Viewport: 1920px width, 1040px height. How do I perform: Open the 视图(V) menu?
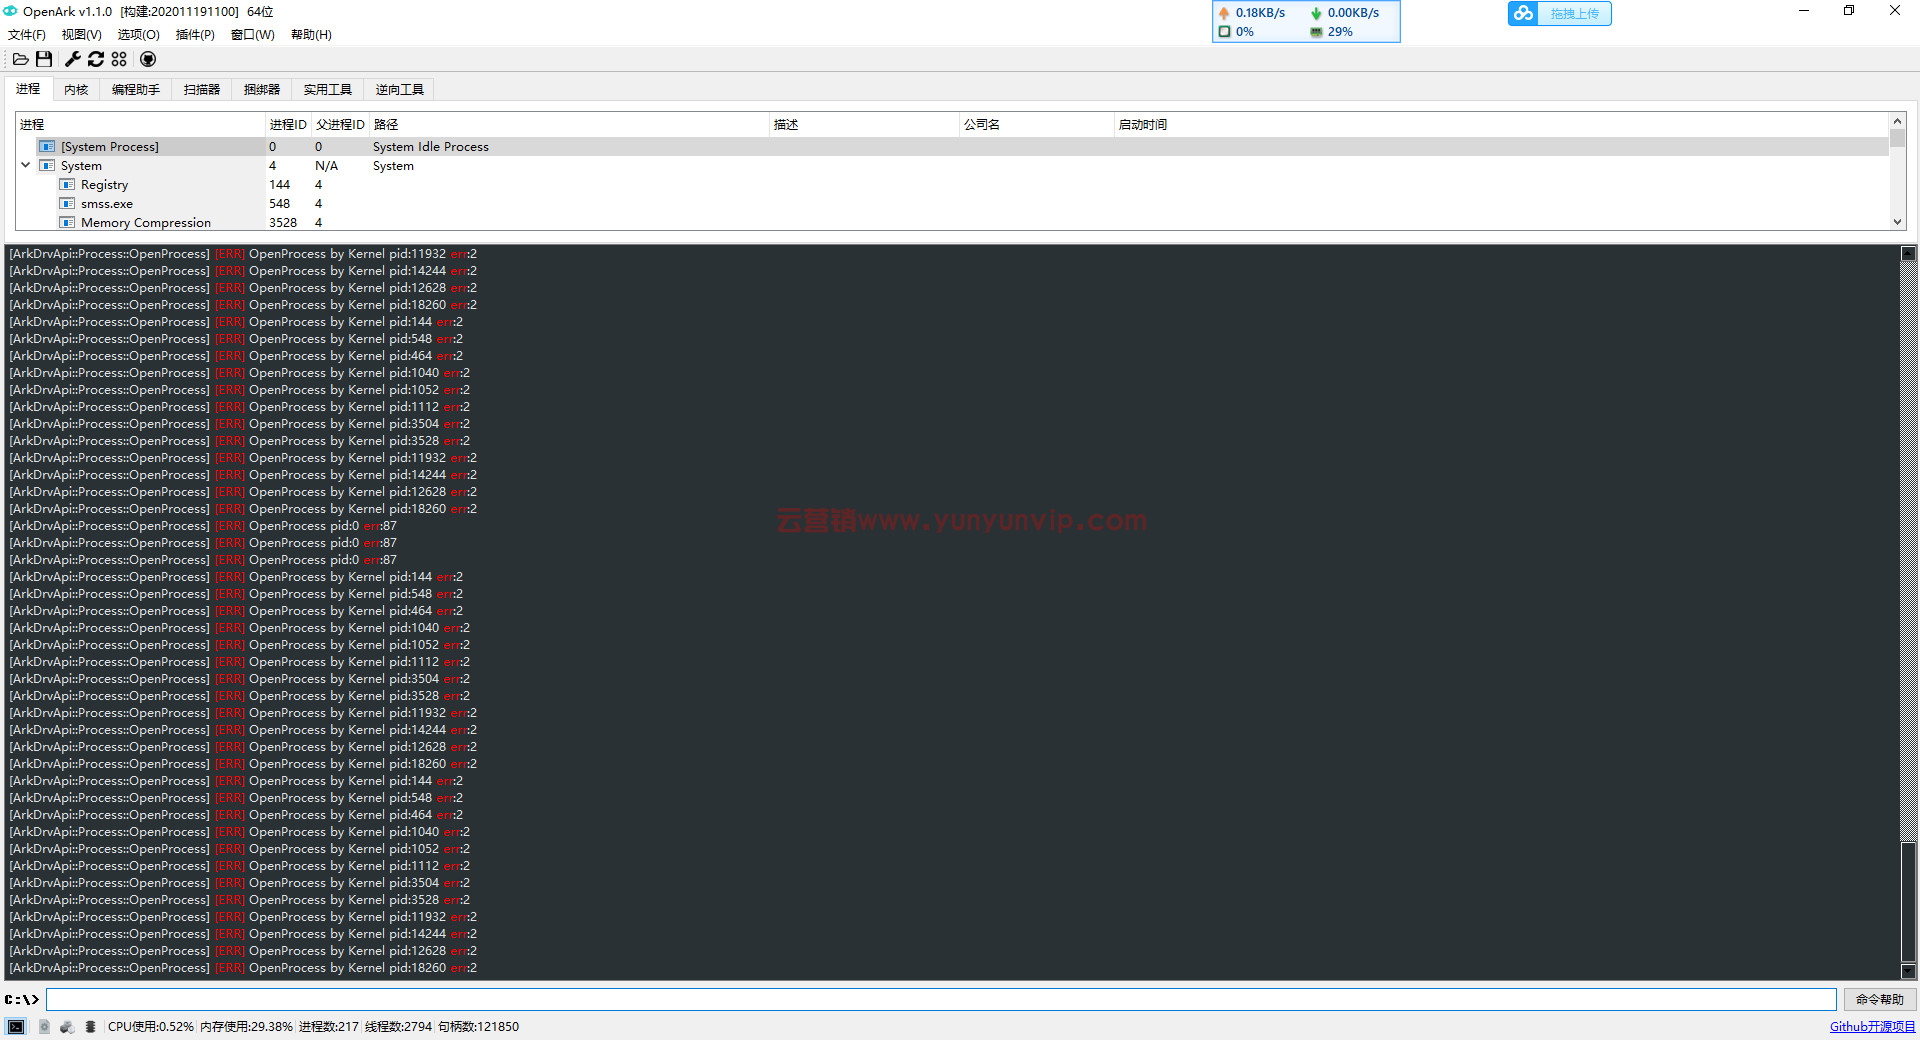[82, 35]
